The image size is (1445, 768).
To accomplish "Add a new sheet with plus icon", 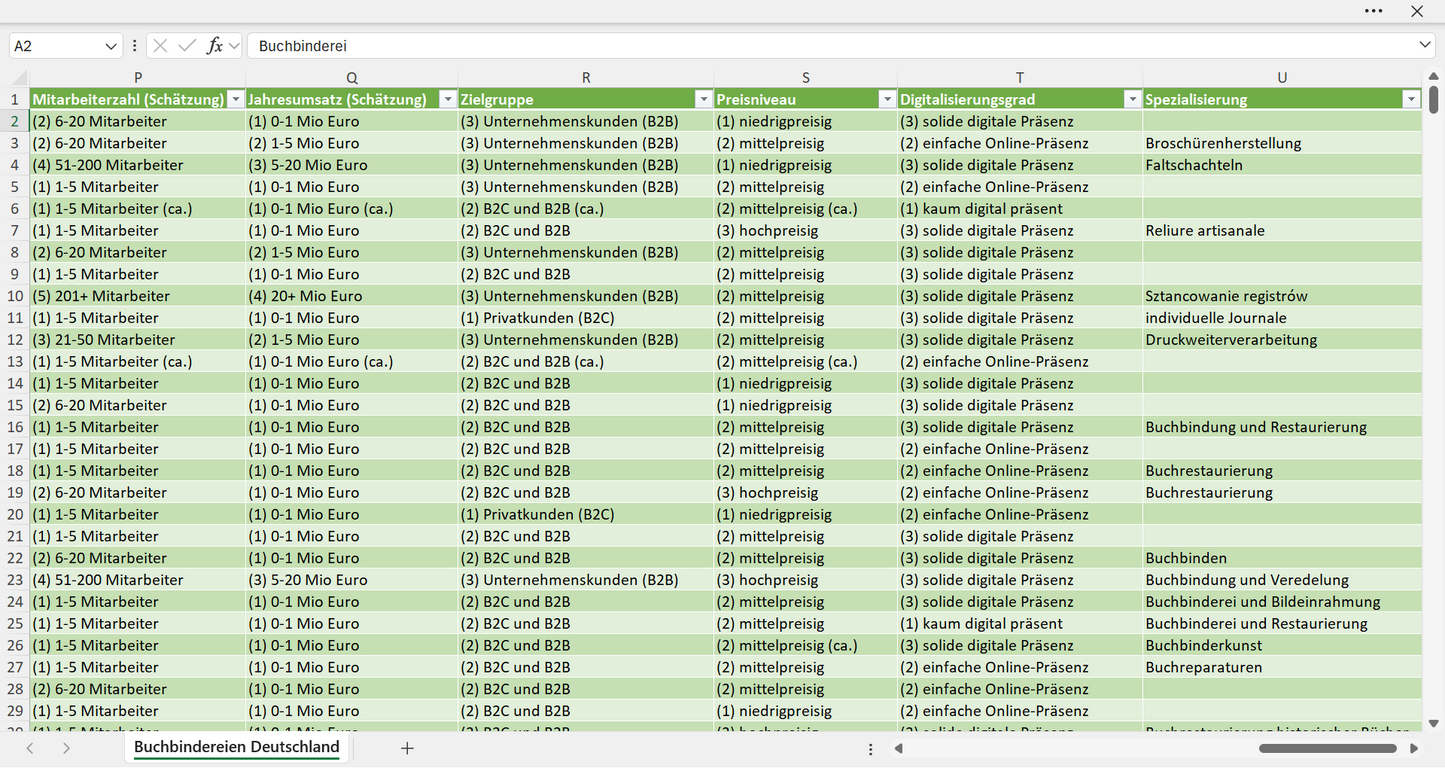I will (407, 748).
